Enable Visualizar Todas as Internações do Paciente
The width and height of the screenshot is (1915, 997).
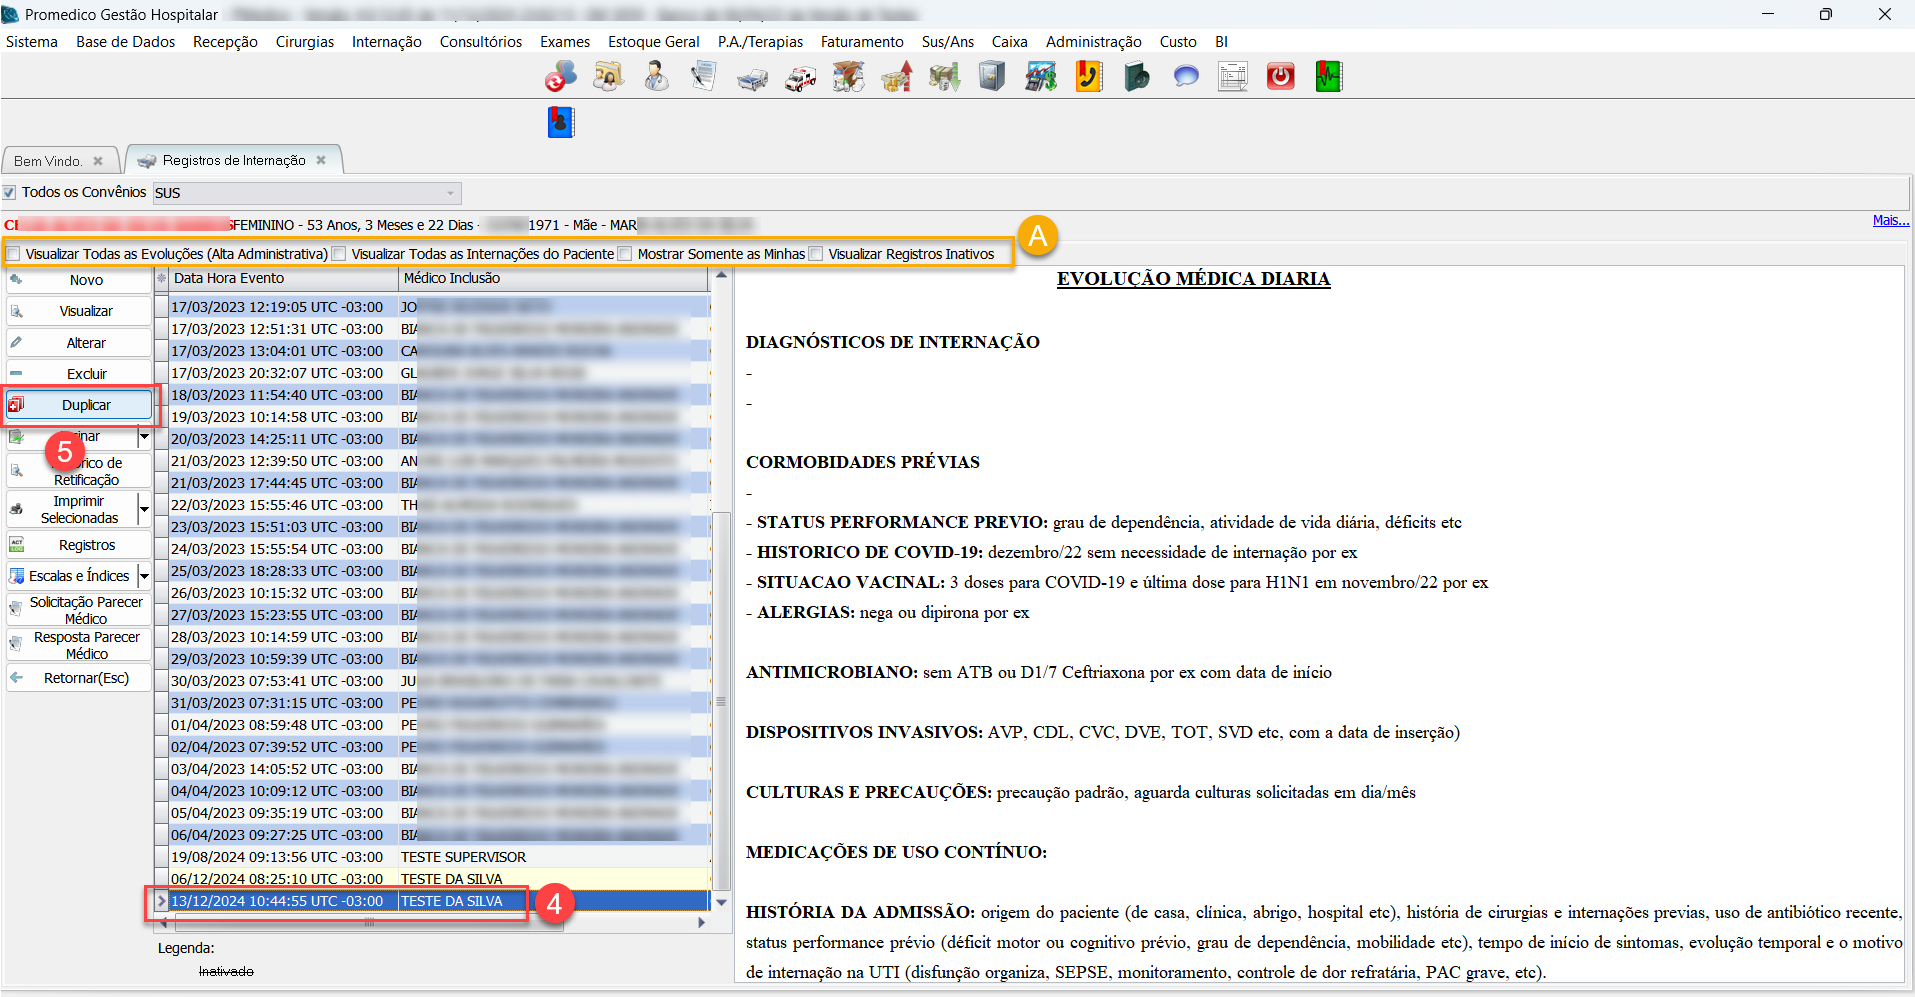pos(340,254)
